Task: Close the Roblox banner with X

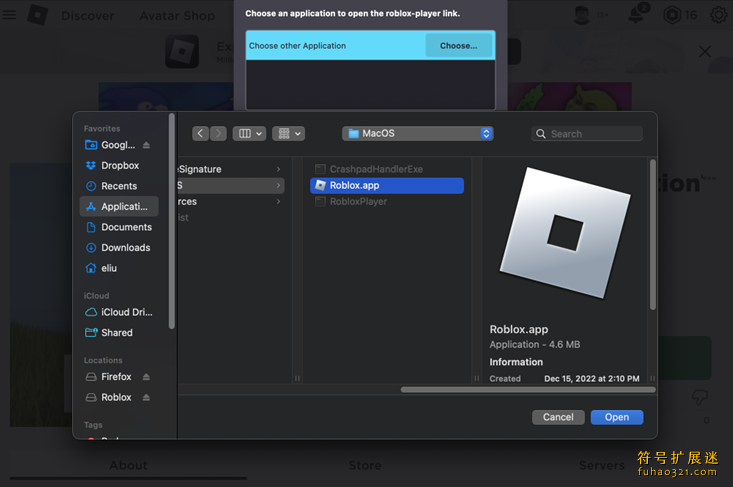Action: pos(704,51)
